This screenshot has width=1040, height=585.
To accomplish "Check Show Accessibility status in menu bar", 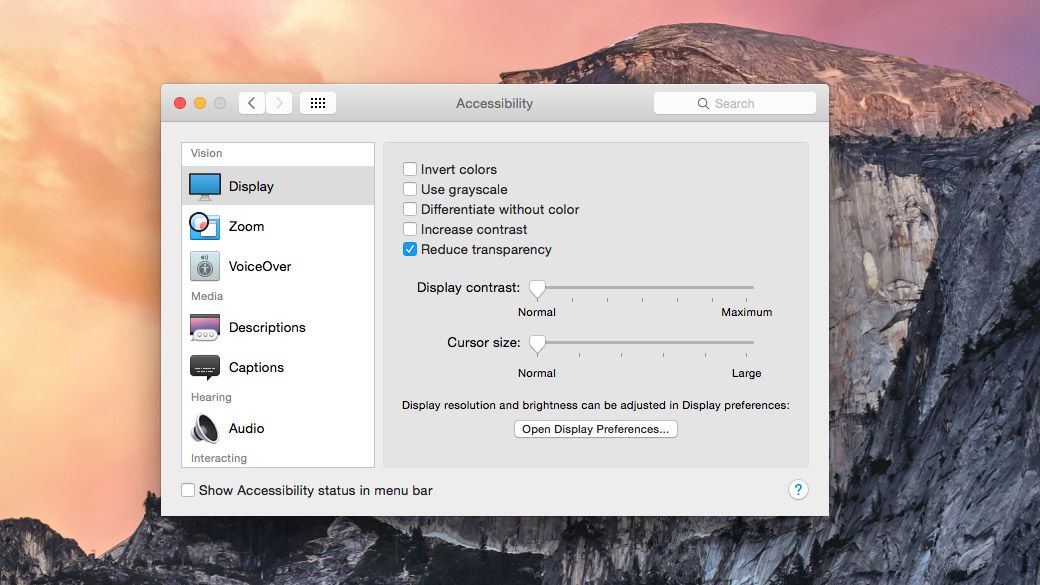I will click(x=187, y=490).
